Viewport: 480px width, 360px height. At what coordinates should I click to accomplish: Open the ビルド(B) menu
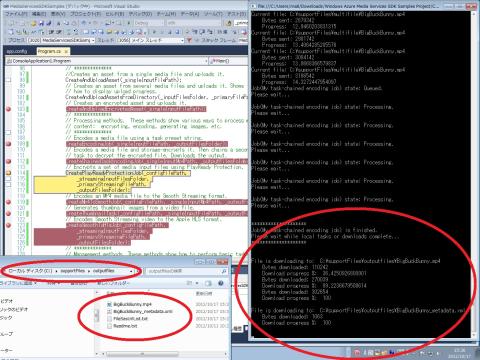tap(114, 14)
